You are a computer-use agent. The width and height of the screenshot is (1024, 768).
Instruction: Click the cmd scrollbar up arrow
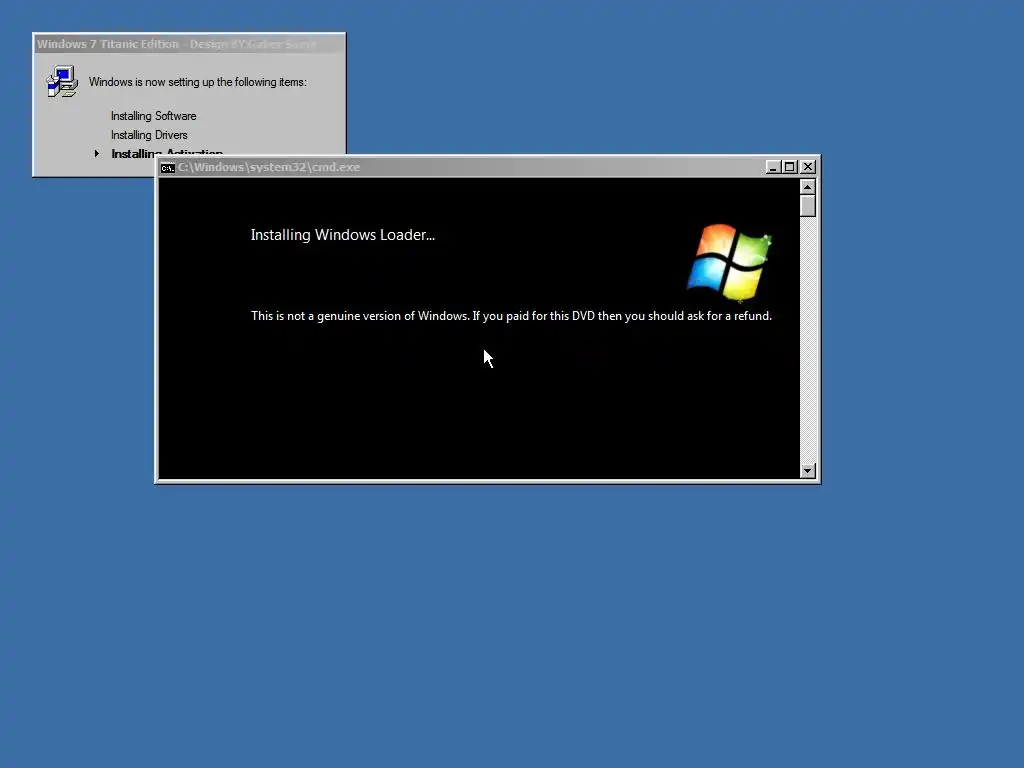[x=808, y=187]
